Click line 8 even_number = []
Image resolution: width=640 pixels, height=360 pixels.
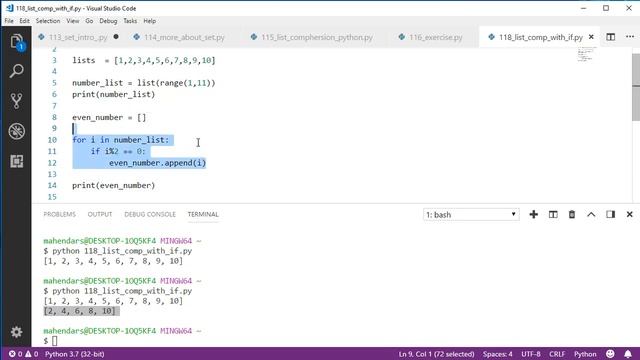coord(109,117)
